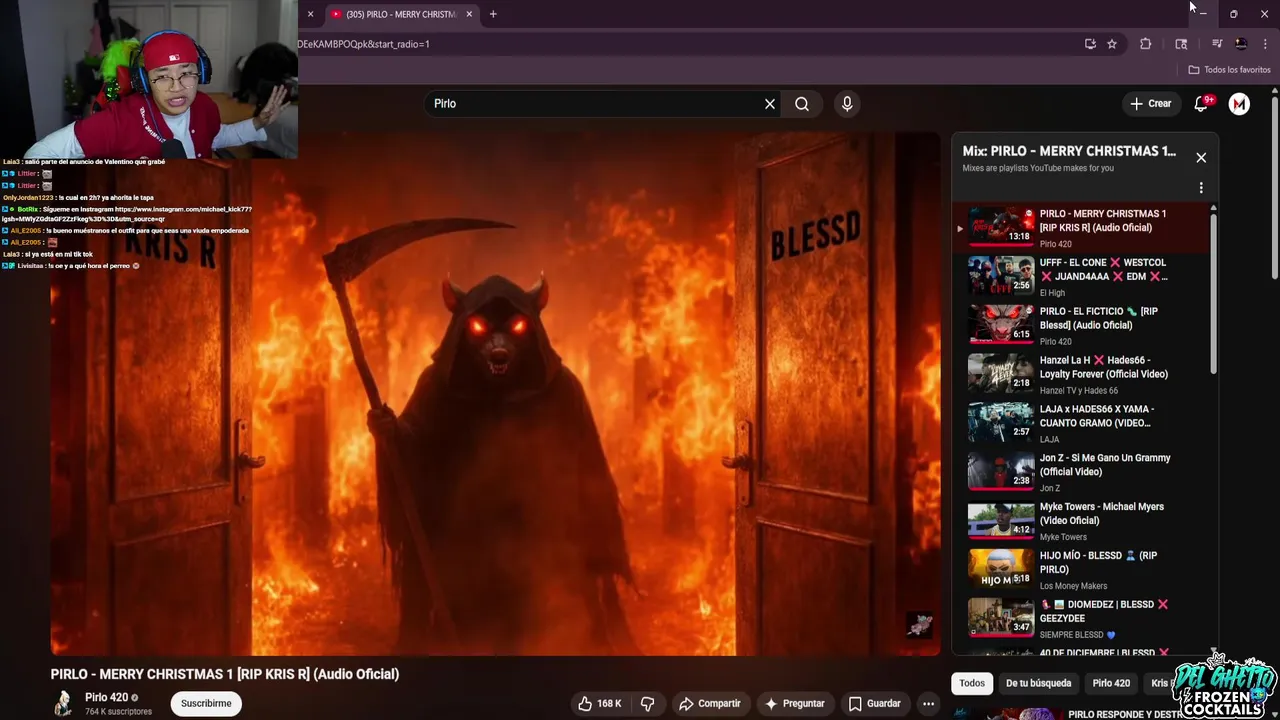Open a new browser tab

[493, 14]
